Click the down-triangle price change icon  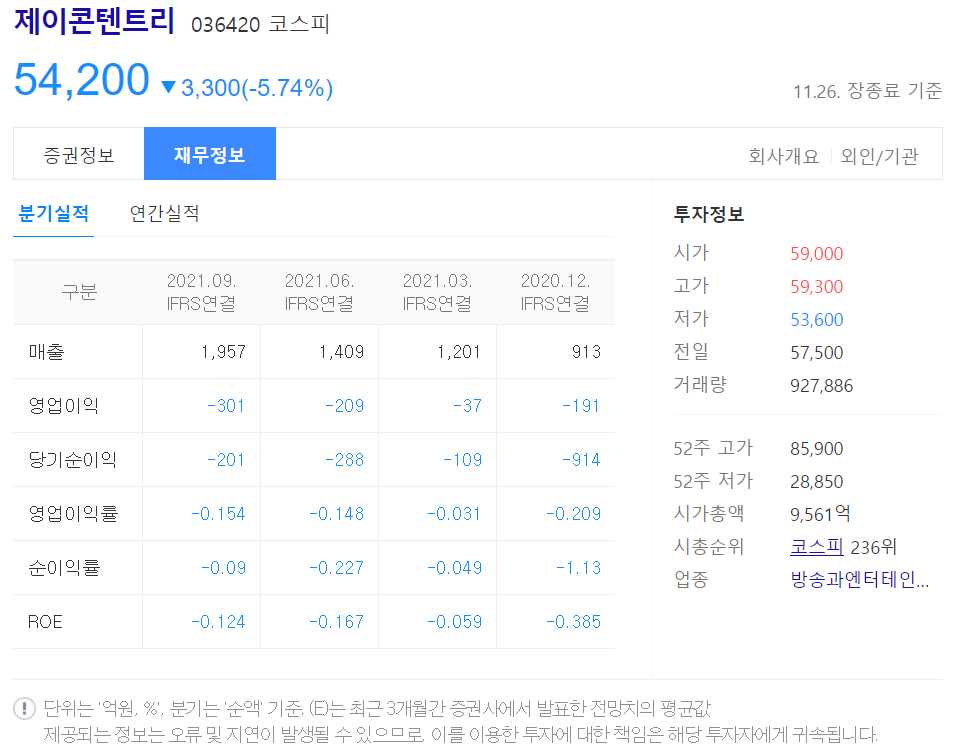[168, 87]
